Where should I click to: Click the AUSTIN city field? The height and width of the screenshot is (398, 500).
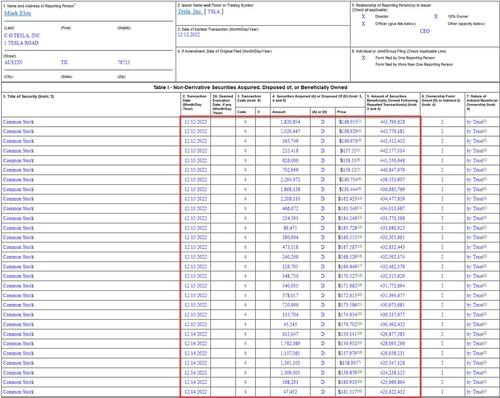coord(13,62)
